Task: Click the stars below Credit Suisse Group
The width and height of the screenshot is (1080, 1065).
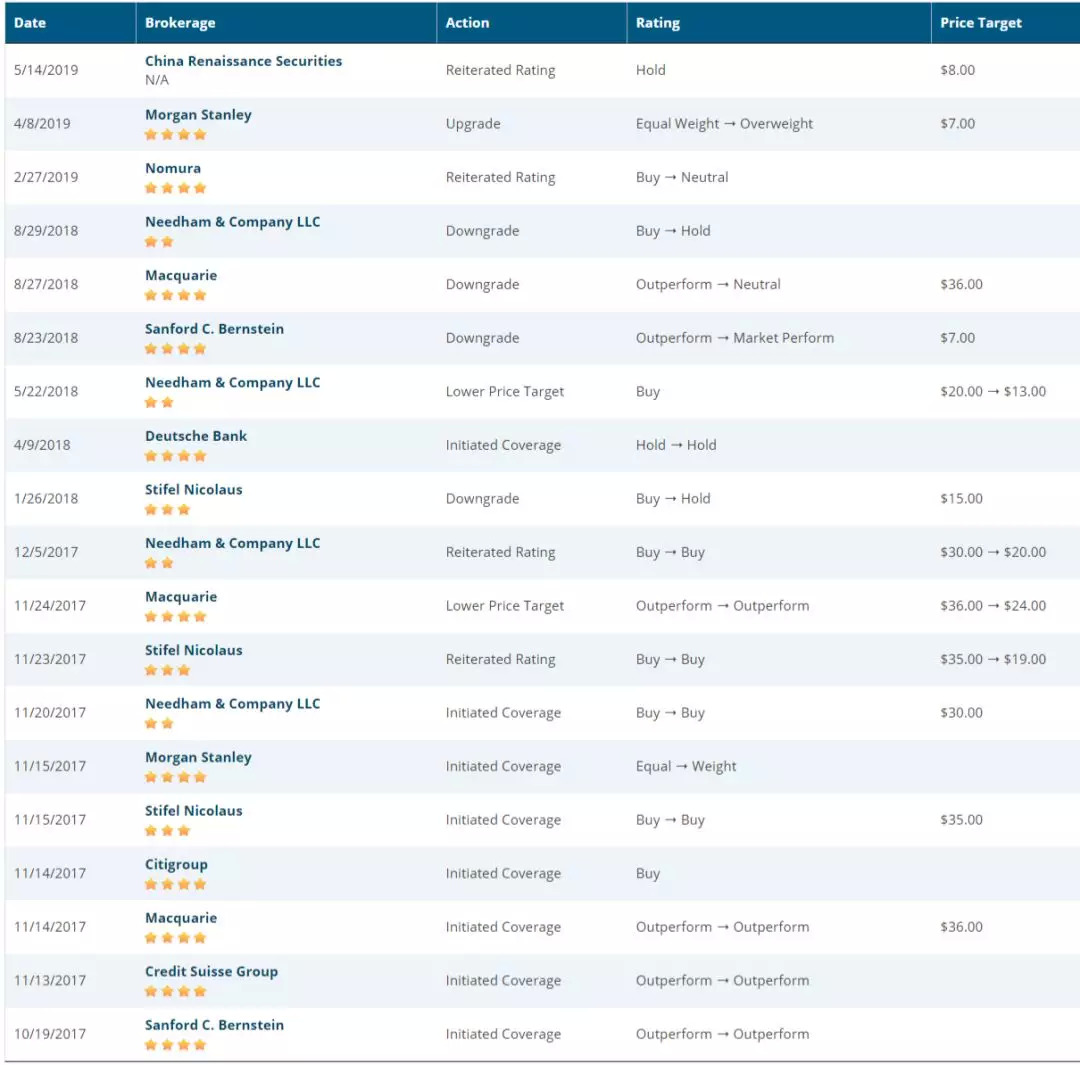Action: tap(176, 991)
